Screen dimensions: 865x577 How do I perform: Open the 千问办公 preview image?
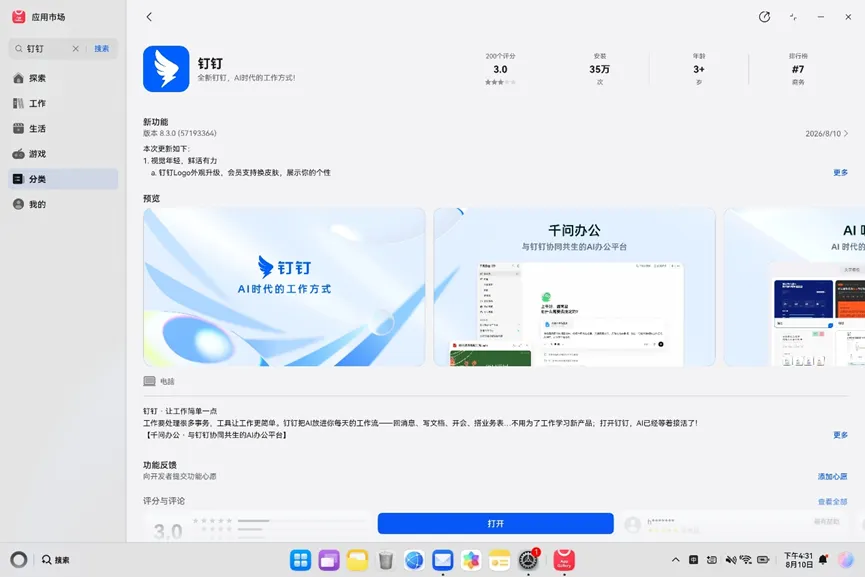click(574, 287)
